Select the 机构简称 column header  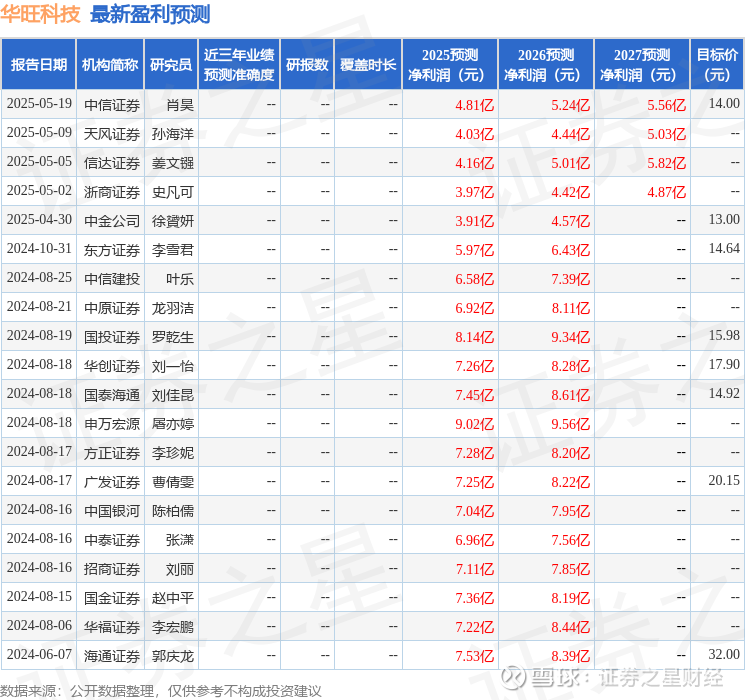coord(110,65)
